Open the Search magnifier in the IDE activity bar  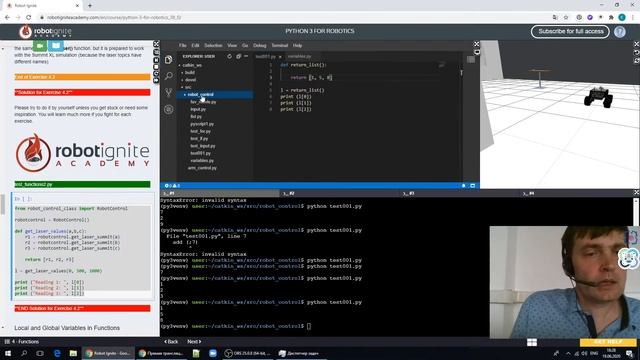[169, 76]
